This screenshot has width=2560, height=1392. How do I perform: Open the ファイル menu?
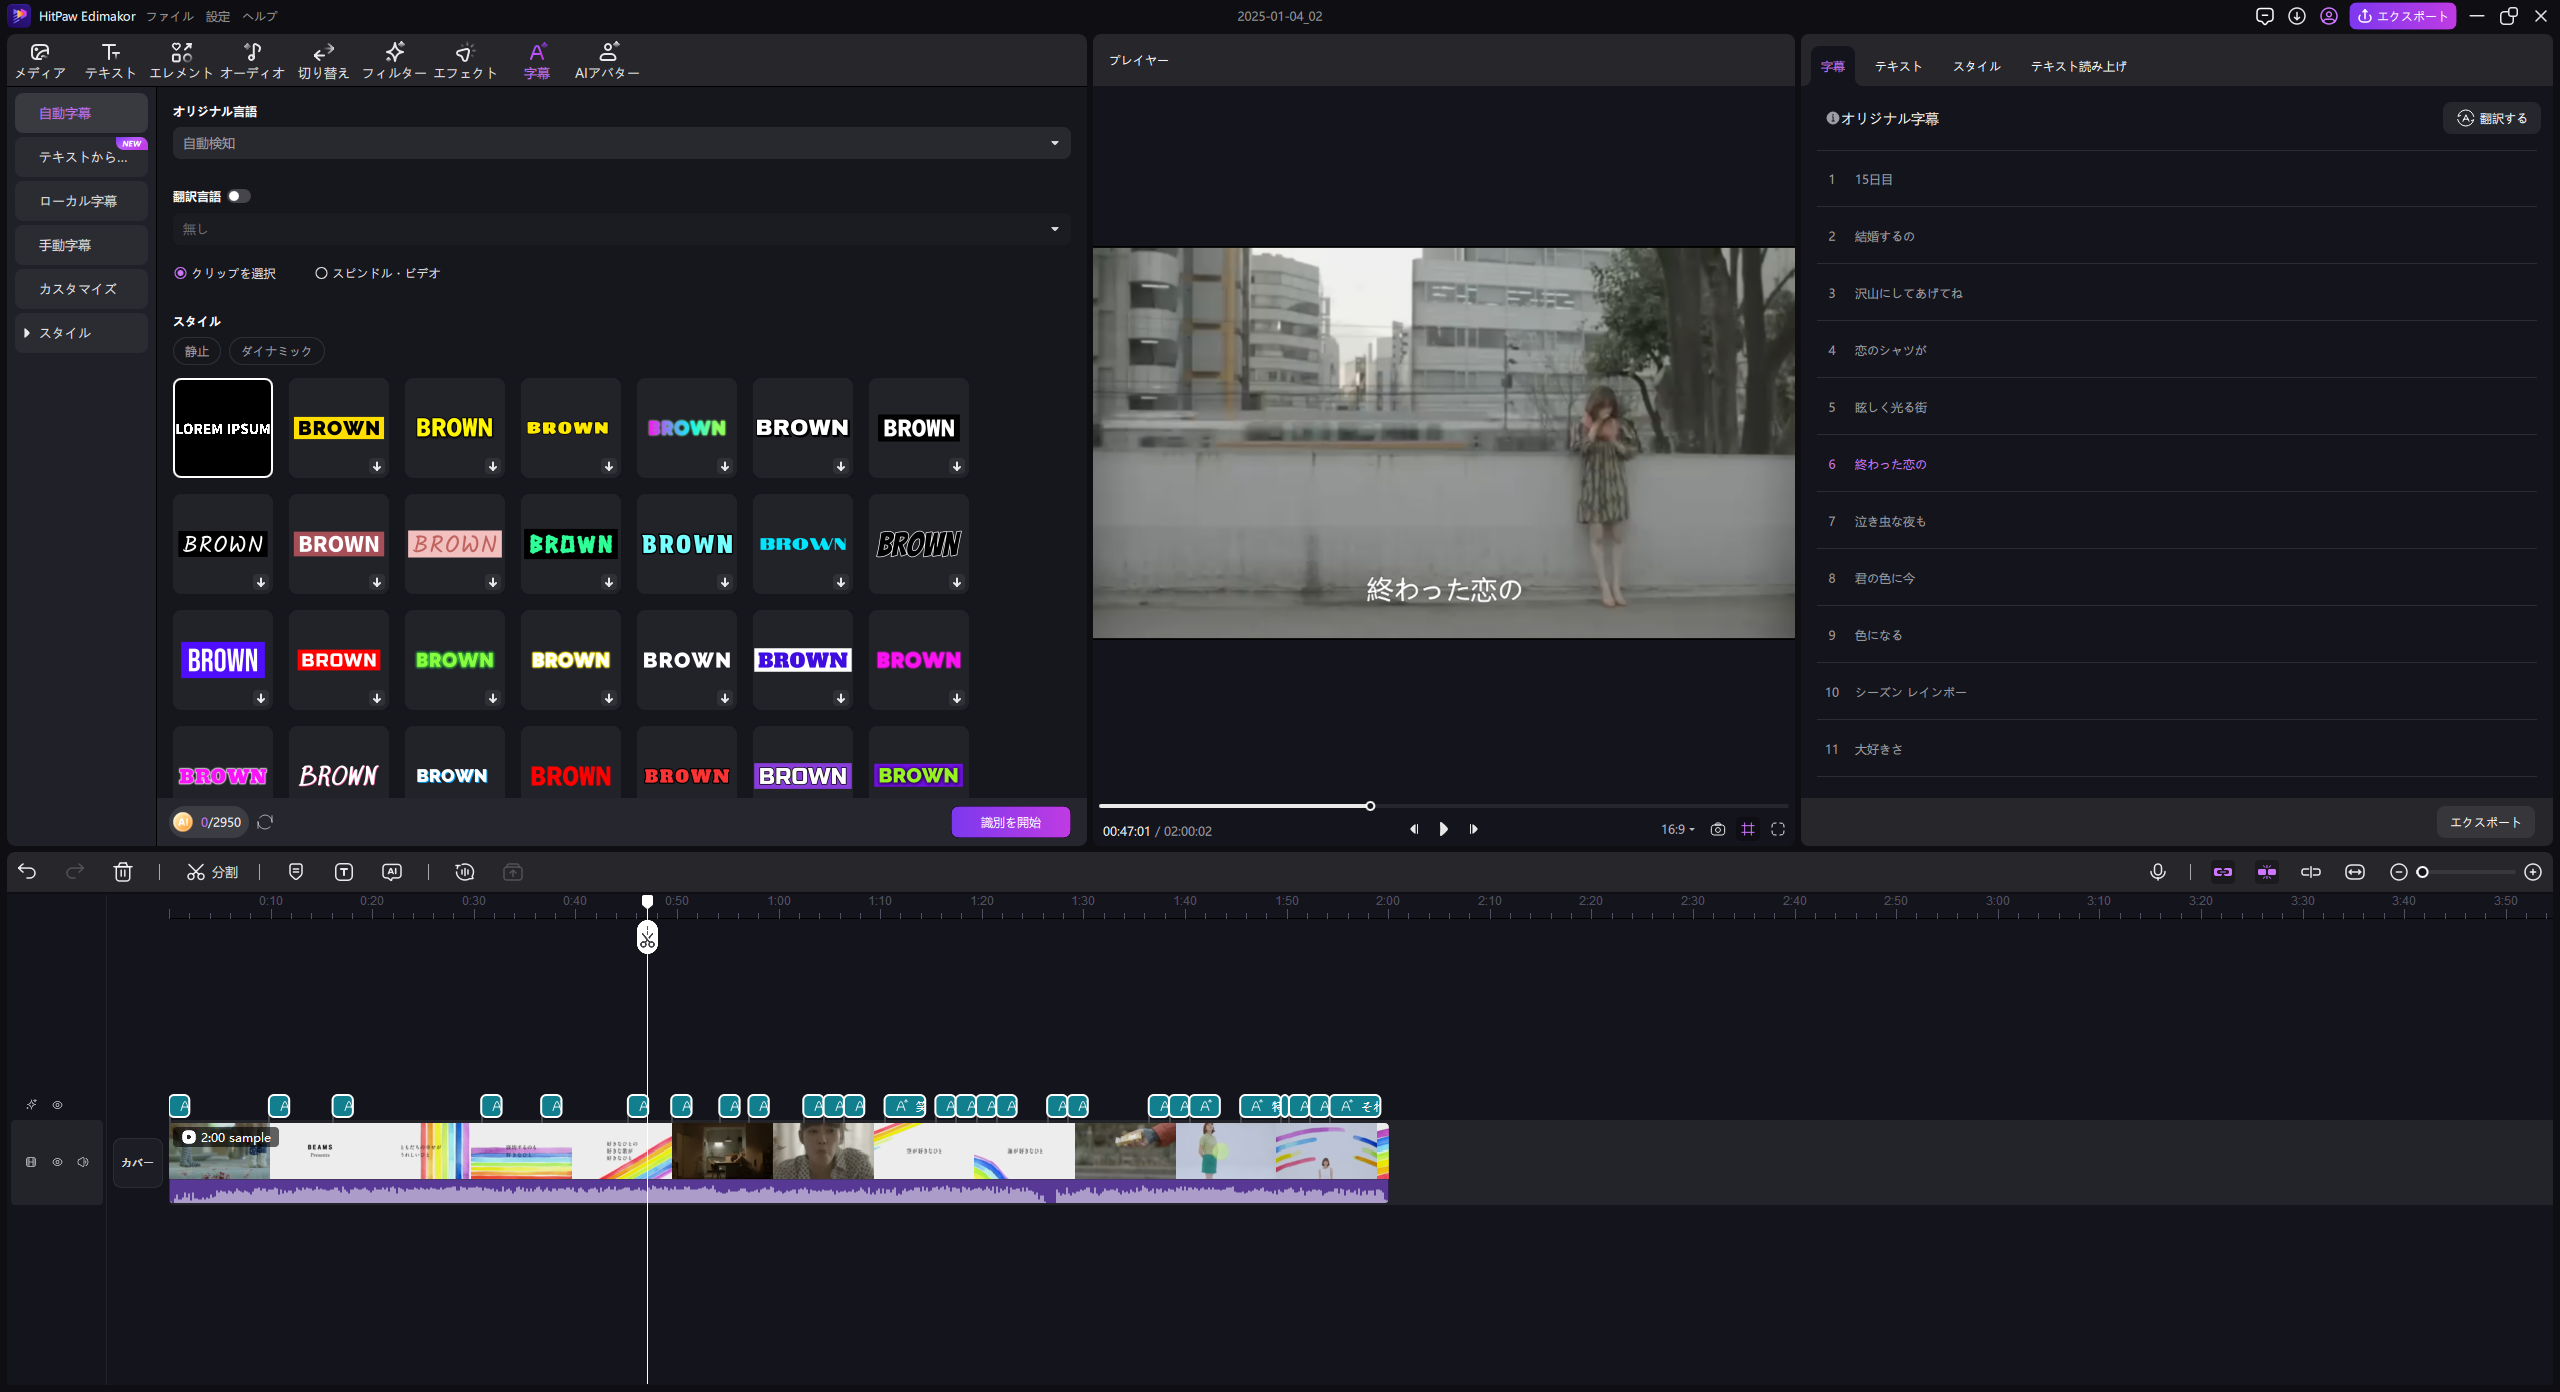click(170, 16)
